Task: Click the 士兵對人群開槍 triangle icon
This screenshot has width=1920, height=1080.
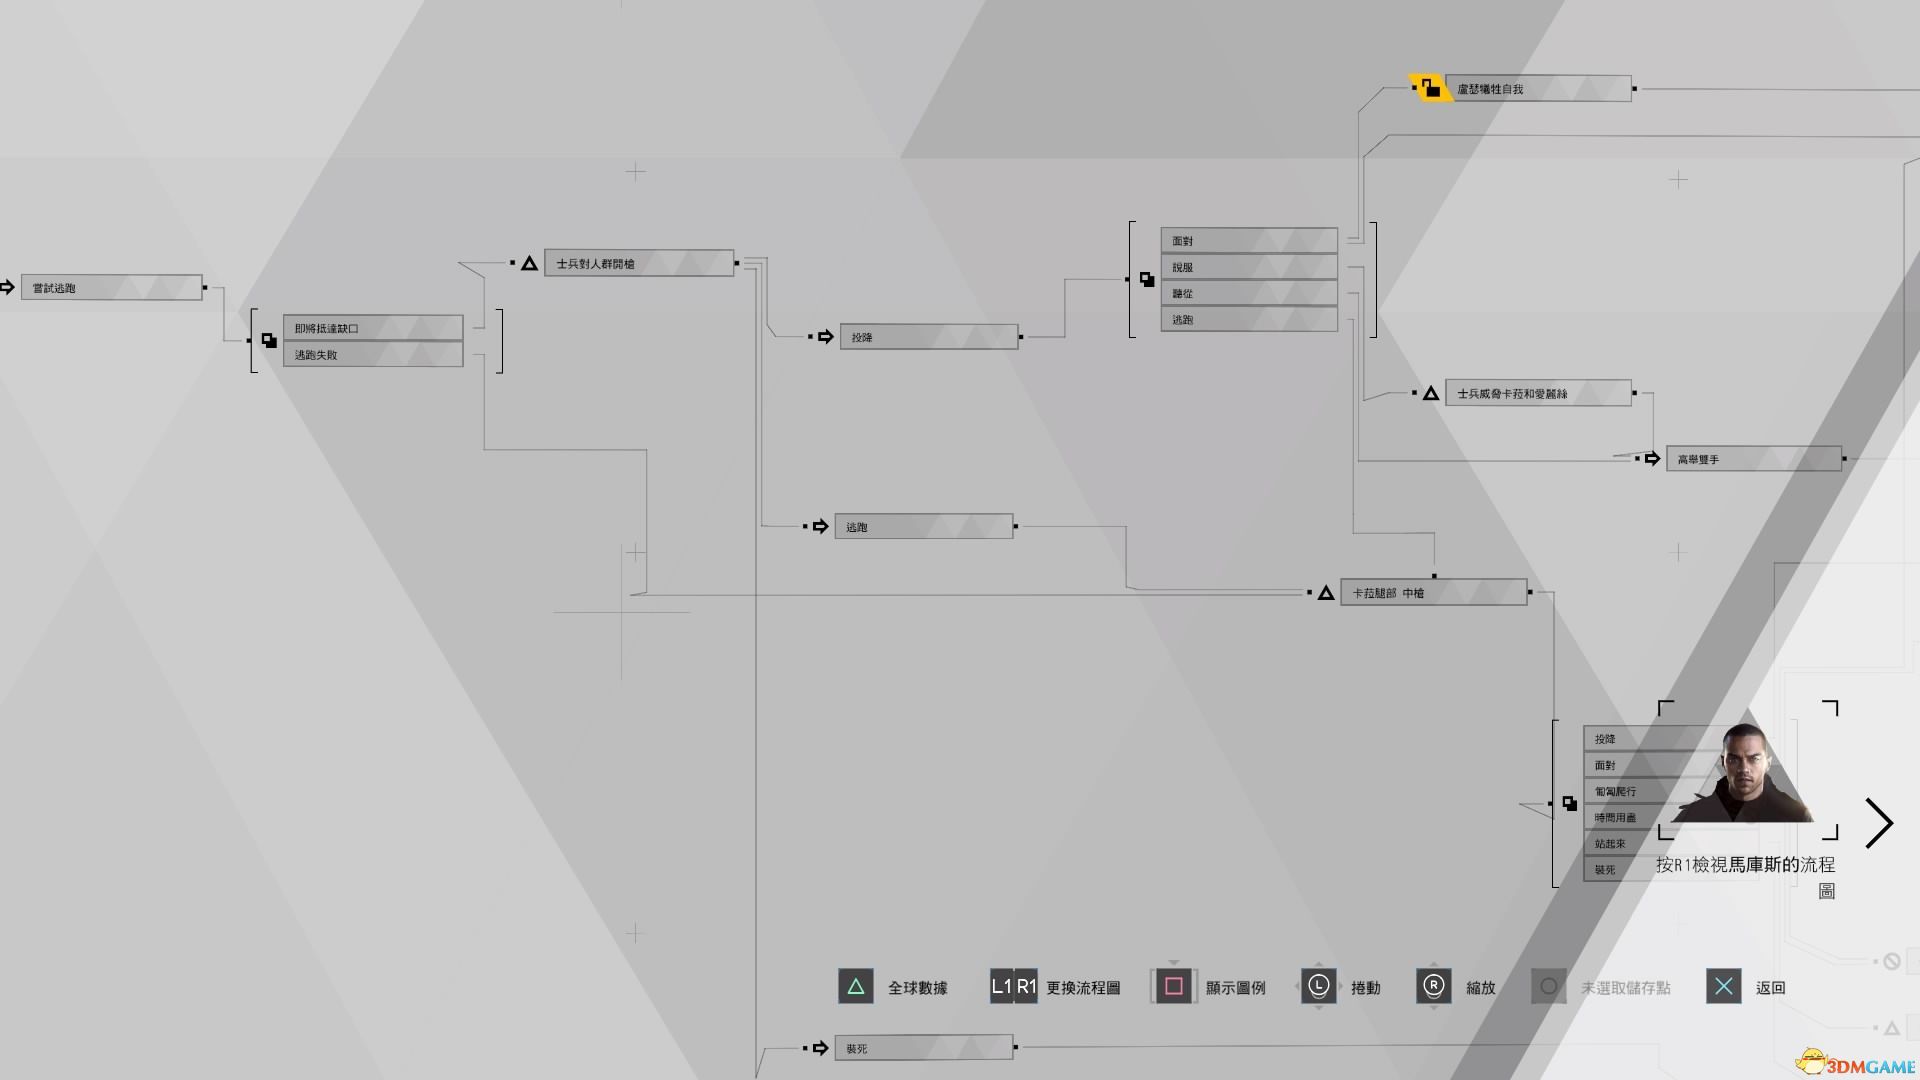Action: 527,262
